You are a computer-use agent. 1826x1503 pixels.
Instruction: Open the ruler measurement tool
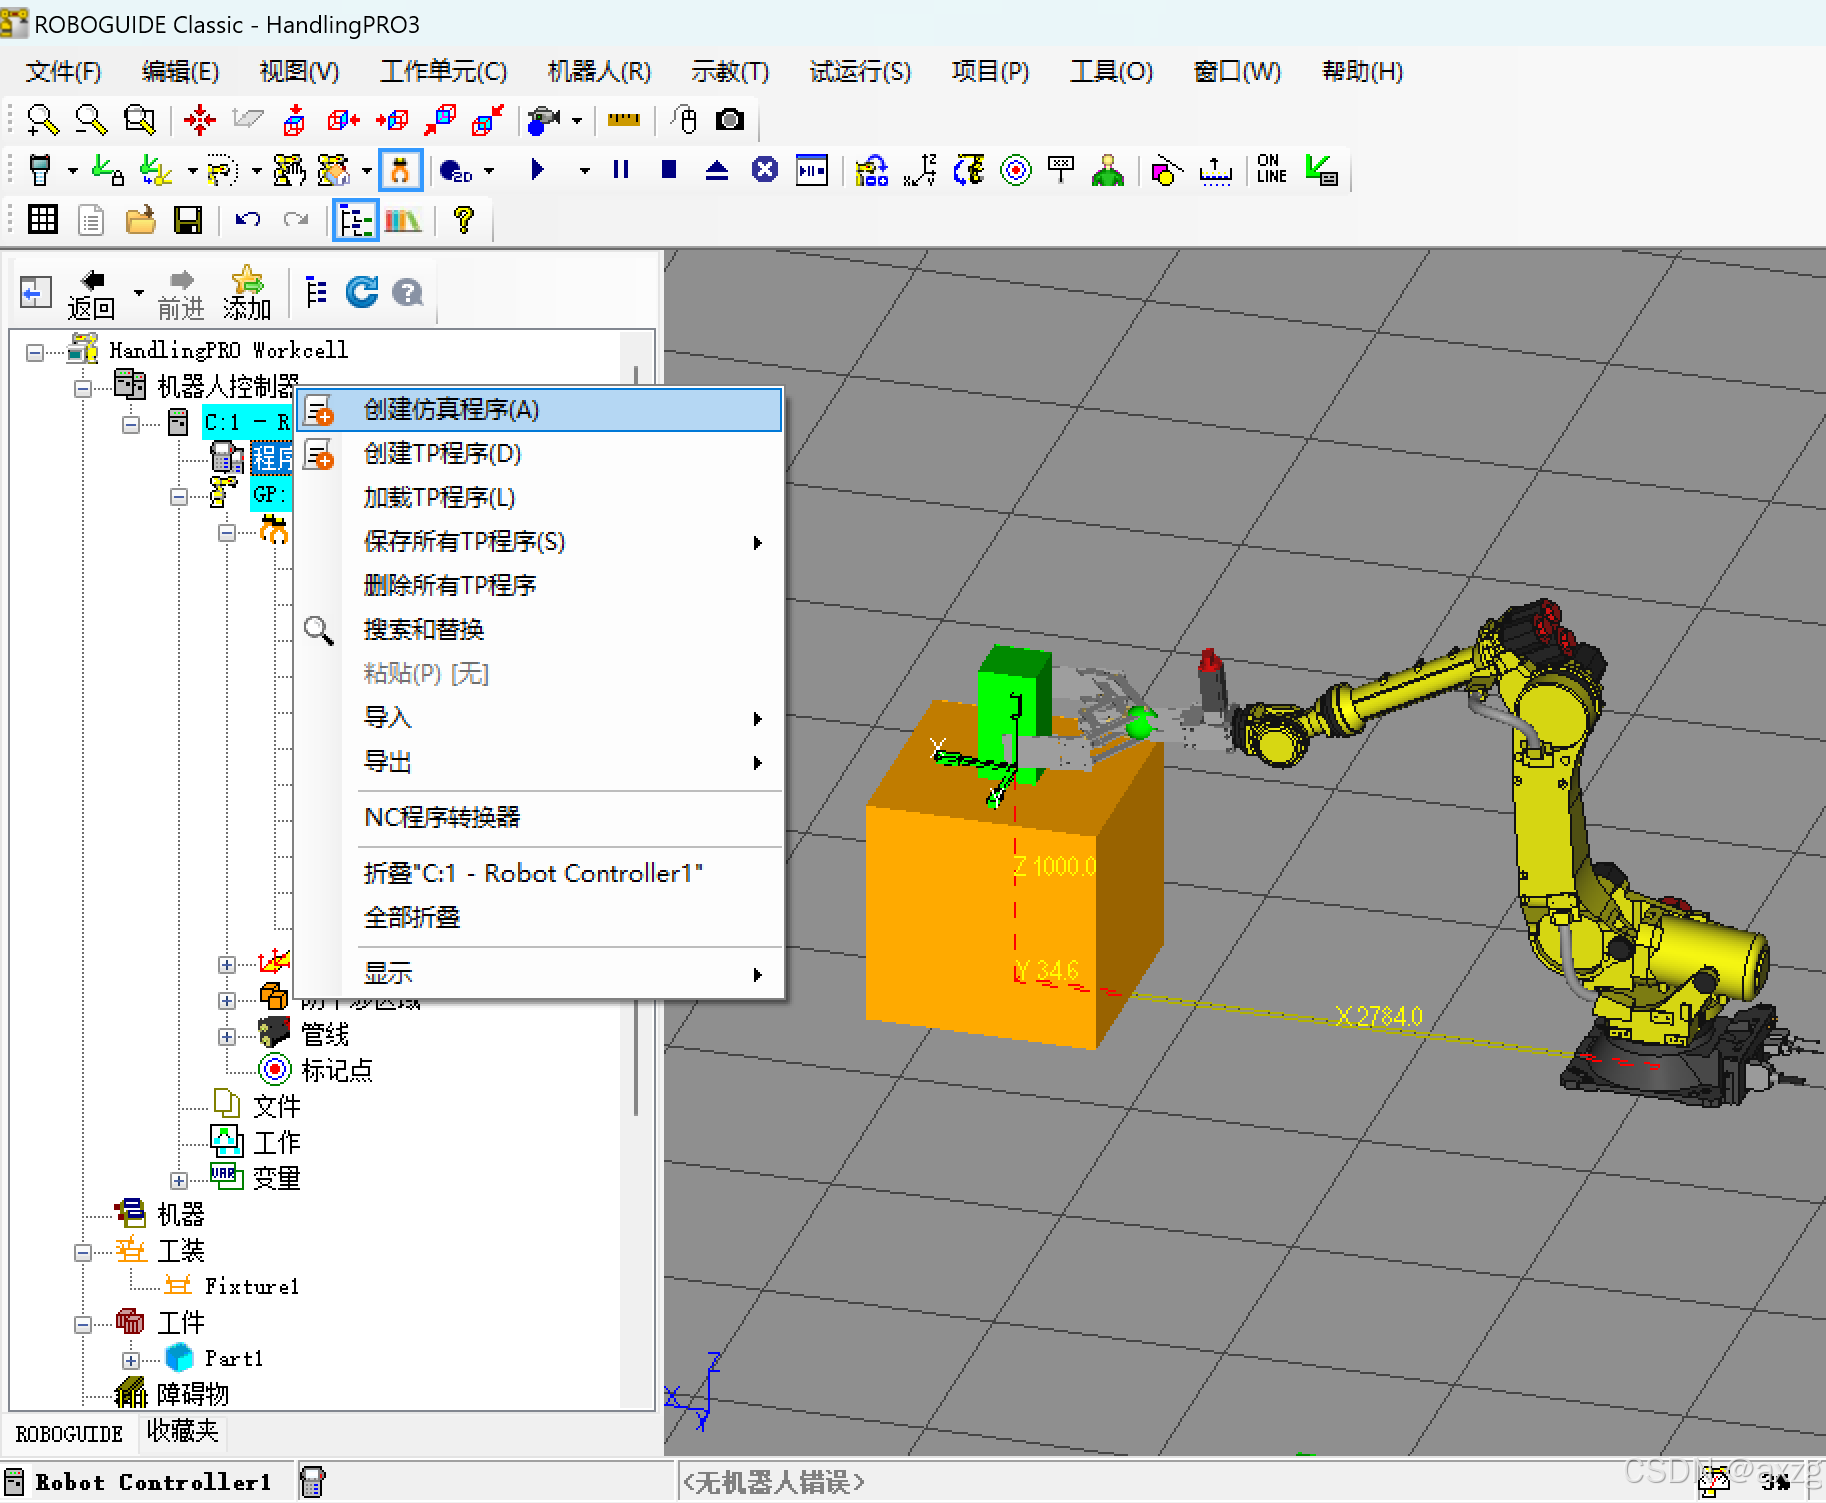coord(623,120)
